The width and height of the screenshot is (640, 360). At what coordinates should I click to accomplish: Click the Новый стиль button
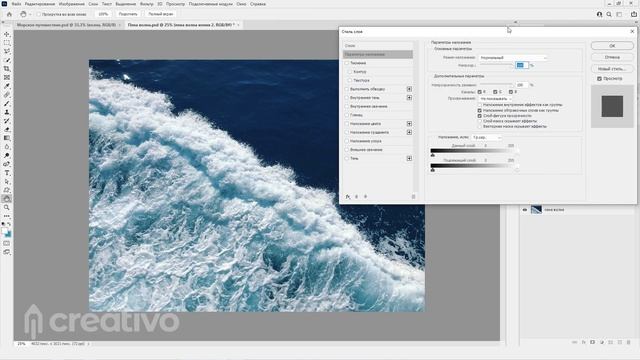pyautogui.click(x=612, y=69)
